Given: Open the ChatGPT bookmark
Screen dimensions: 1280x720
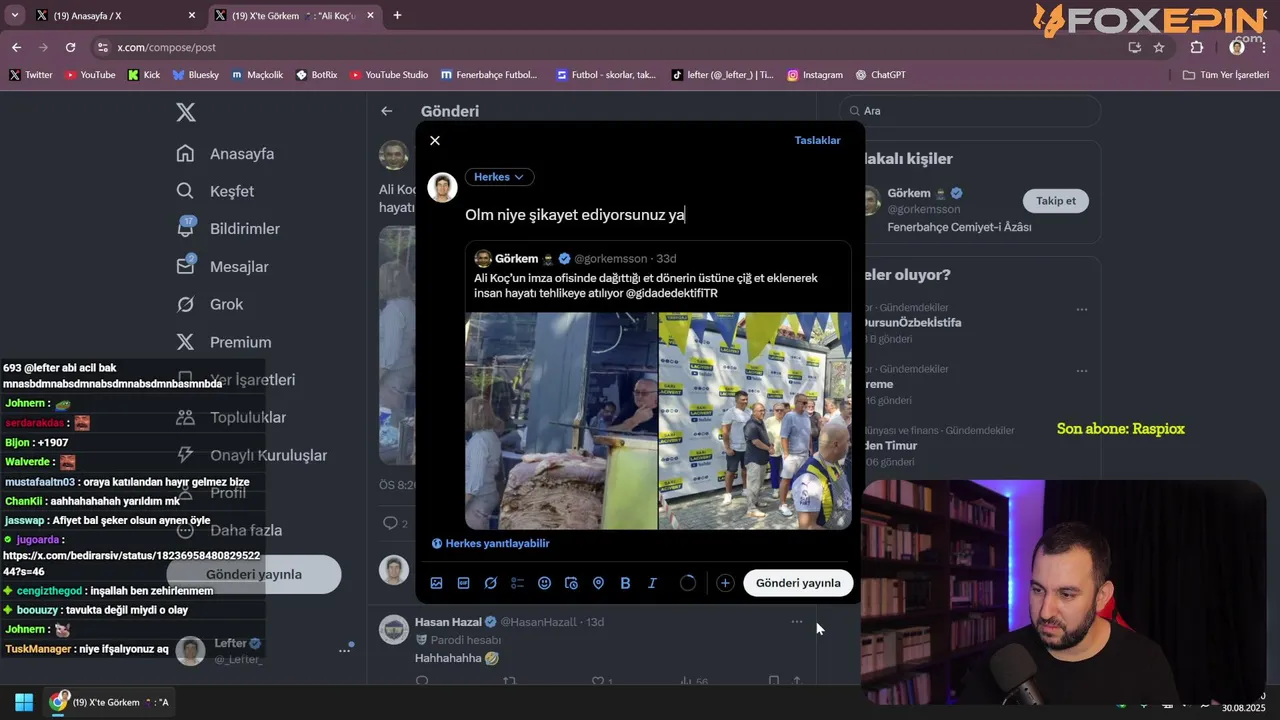Looking at the screenshot, I should click(880, 75).
